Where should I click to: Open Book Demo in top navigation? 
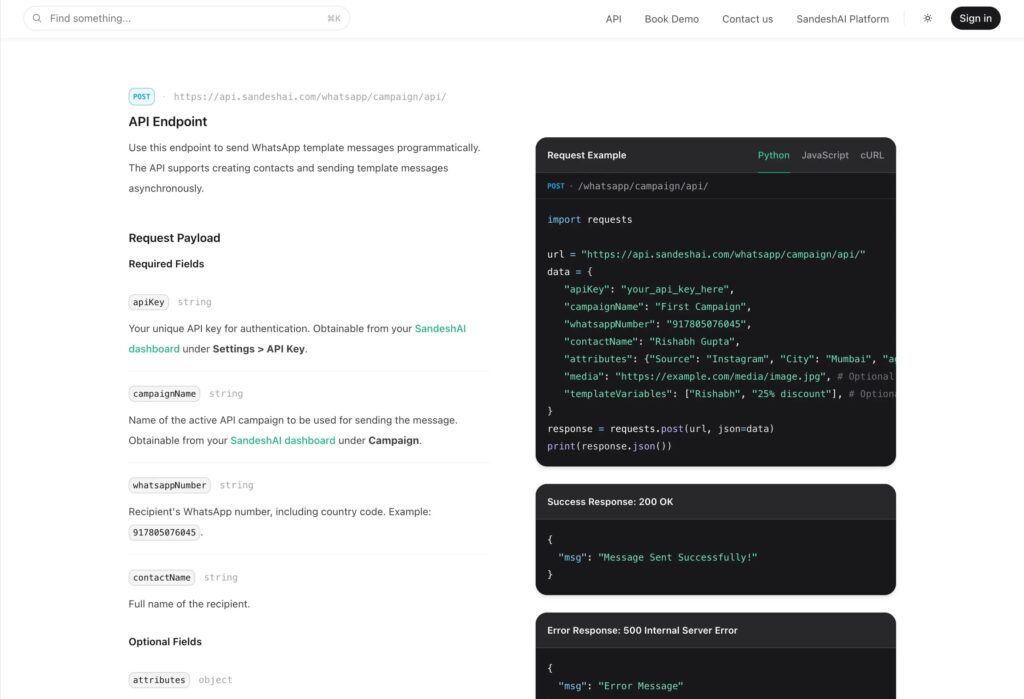671,19
